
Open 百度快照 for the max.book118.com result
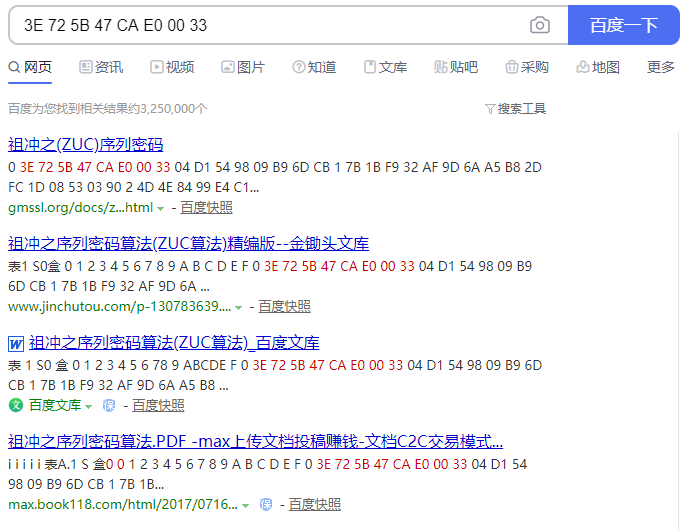tap(315, 504)
